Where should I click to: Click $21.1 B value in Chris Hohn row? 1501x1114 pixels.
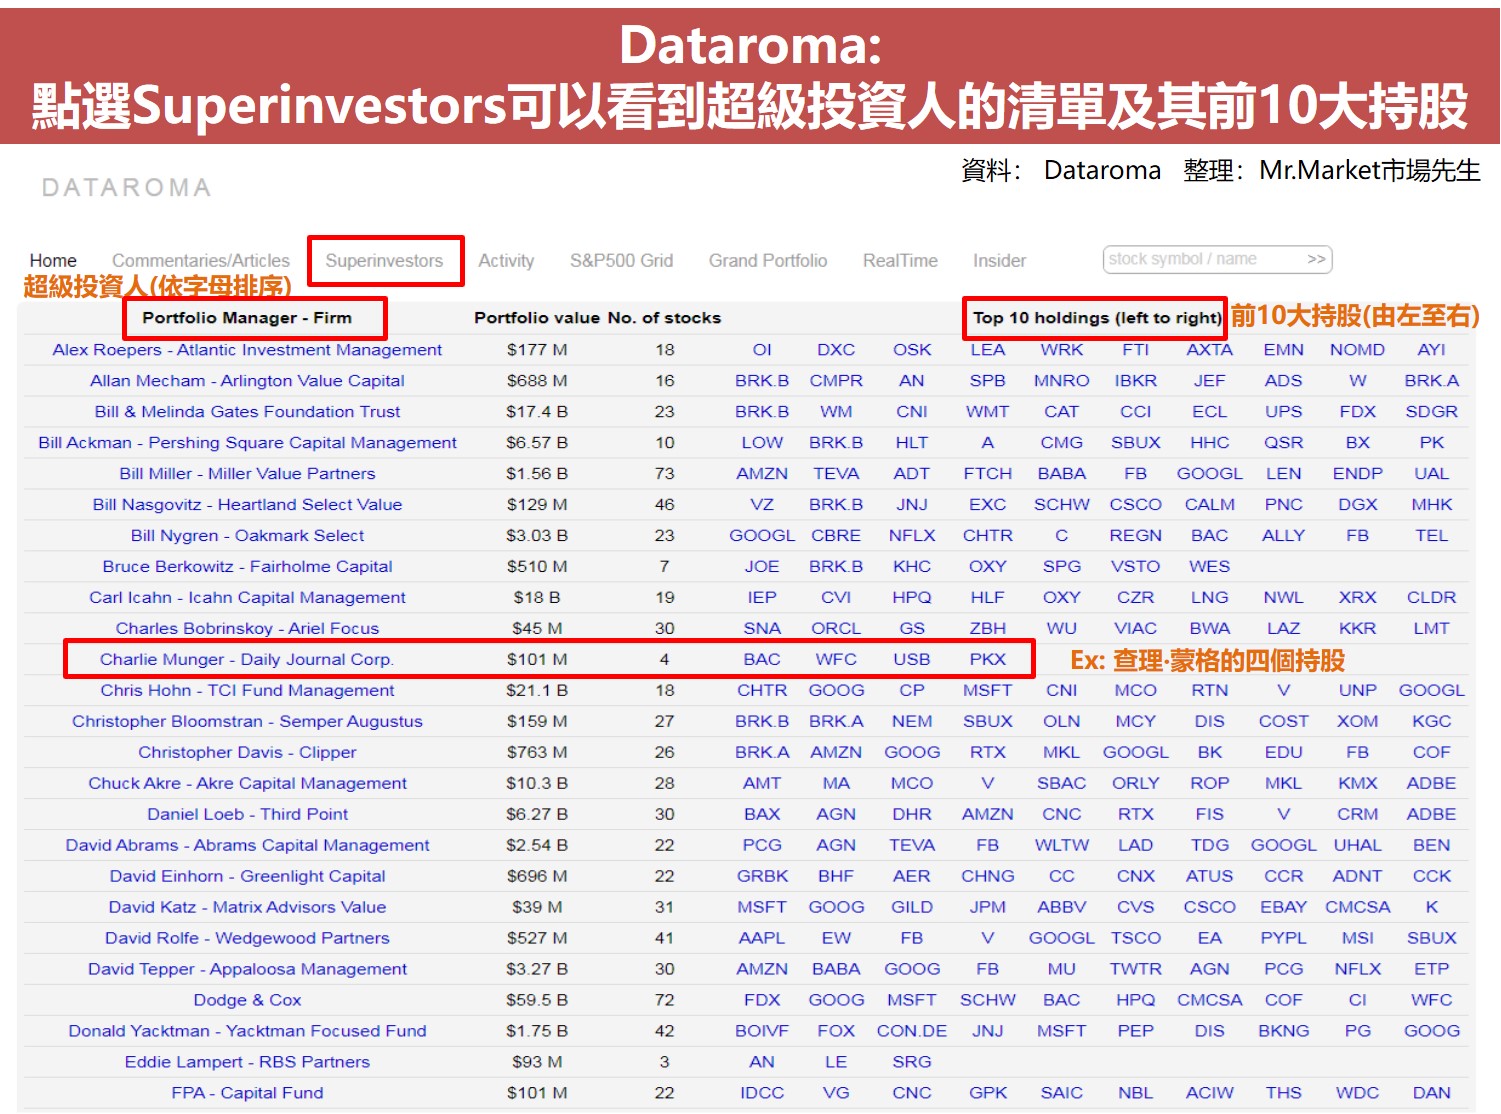tap(537, 690)
